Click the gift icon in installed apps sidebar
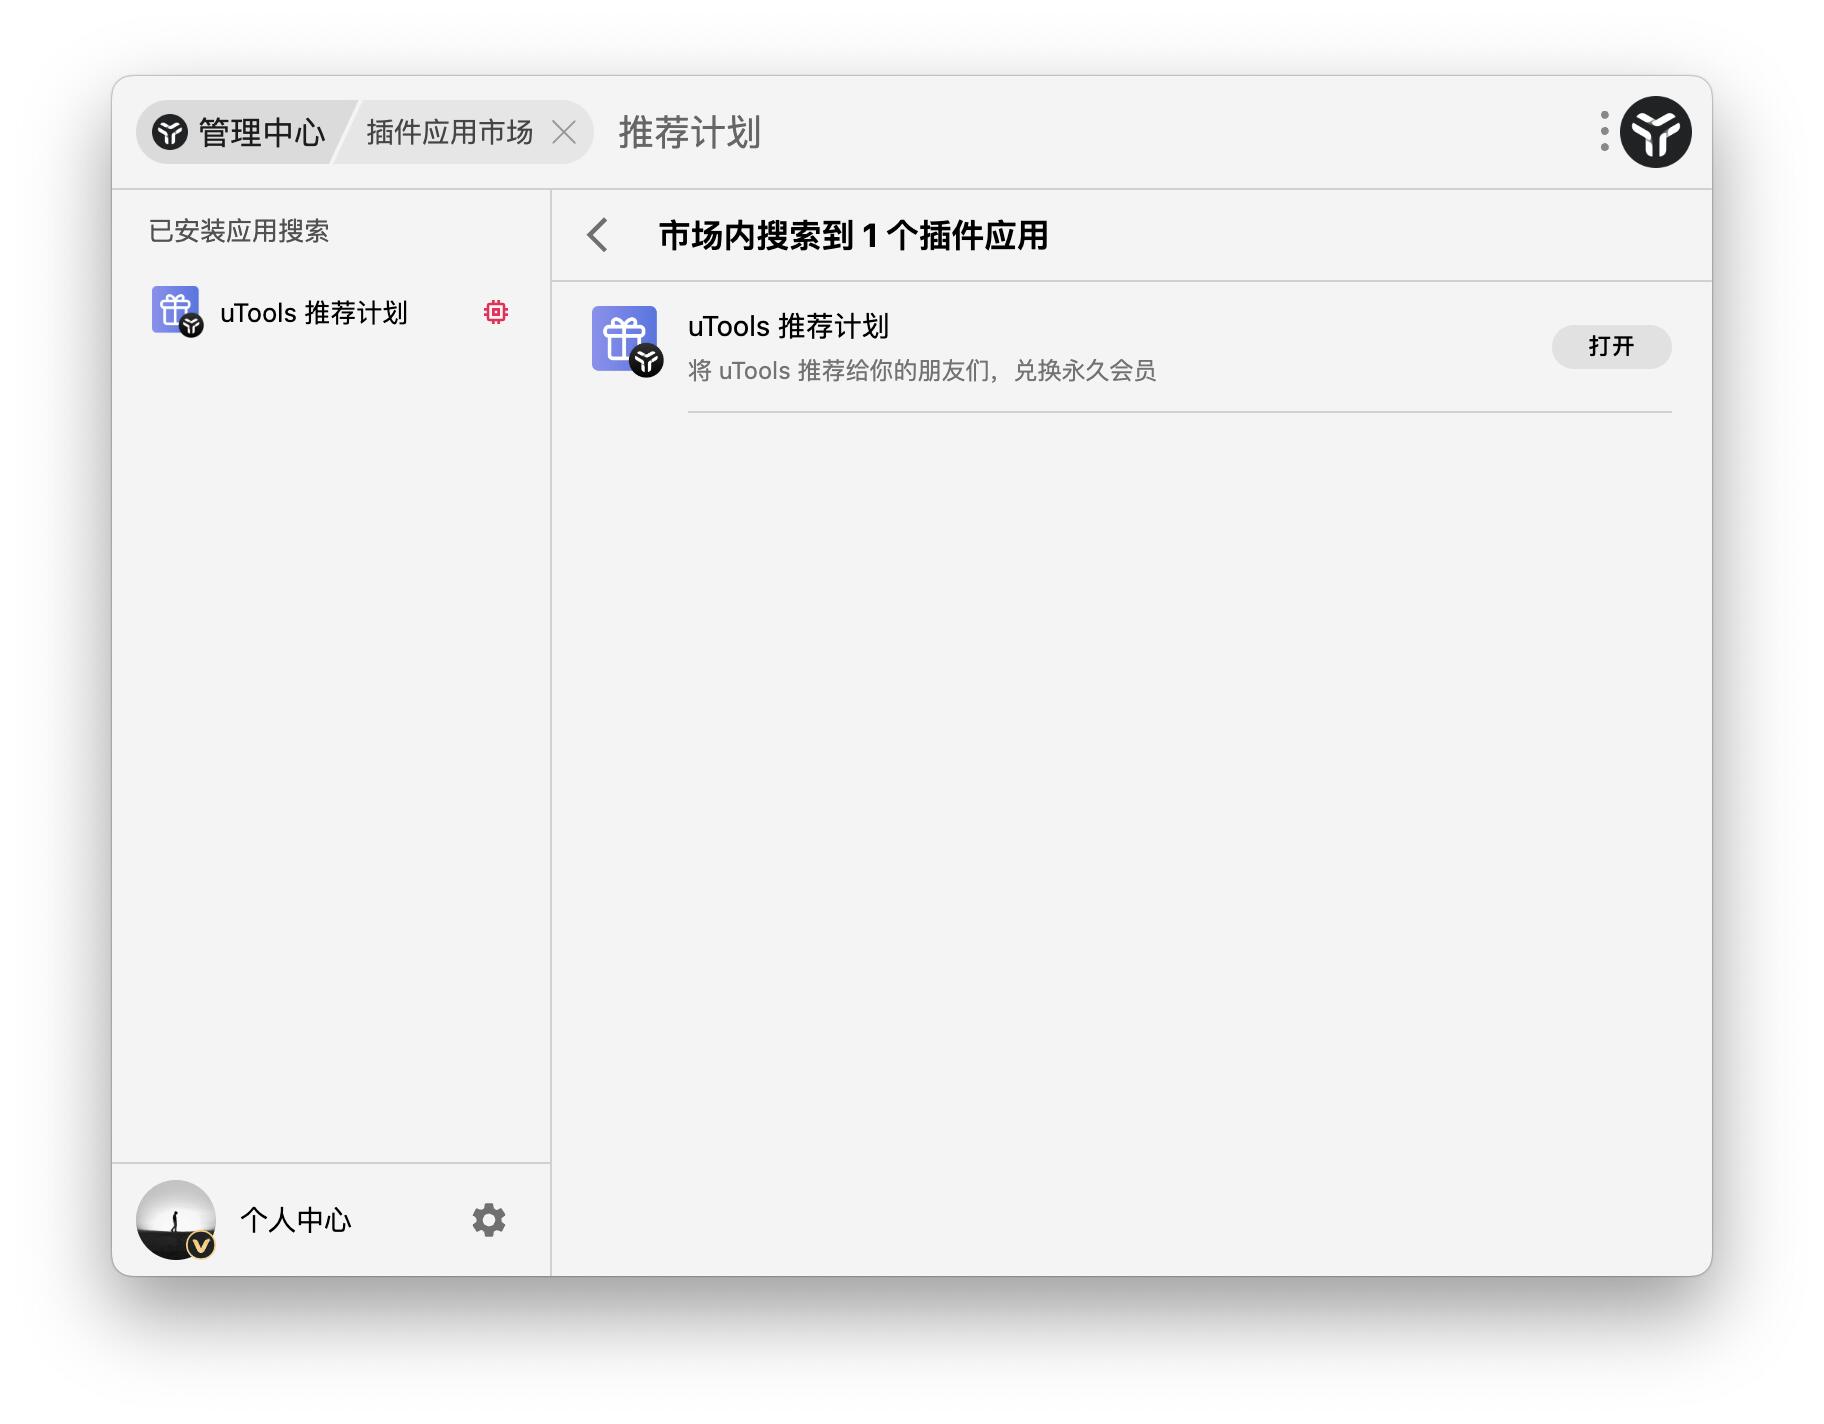Screen dimensions: 1824x1424 176,310
